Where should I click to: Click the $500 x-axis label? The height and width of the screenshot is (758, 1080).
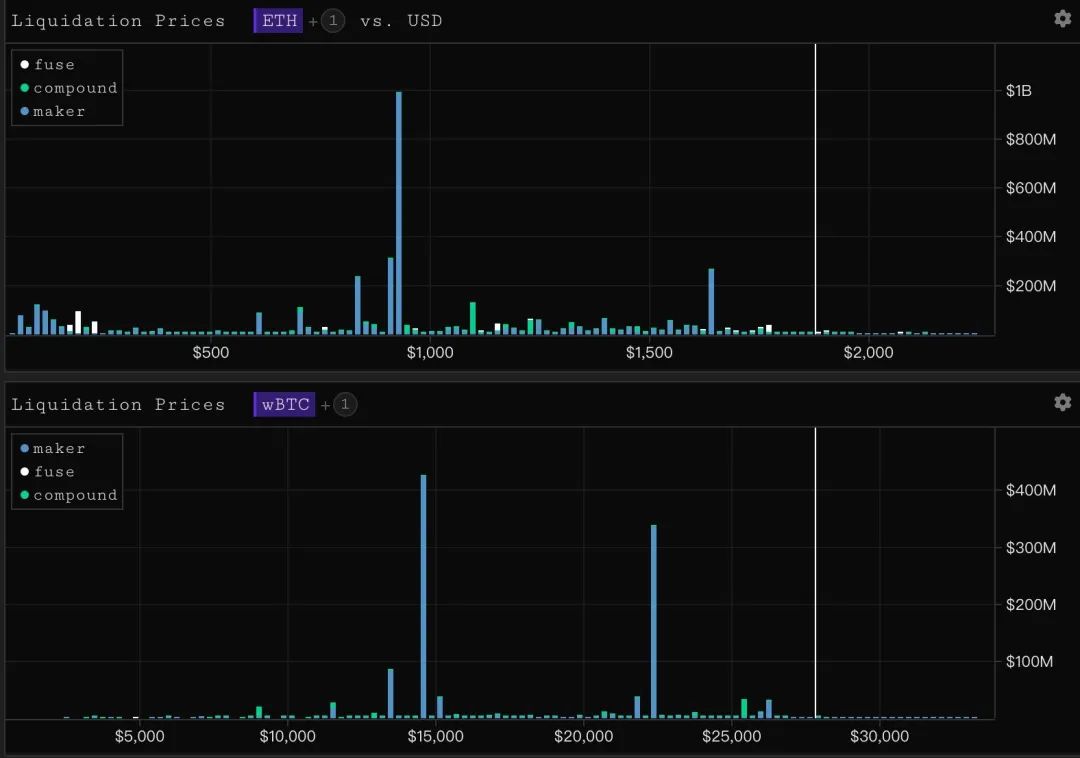211,352
